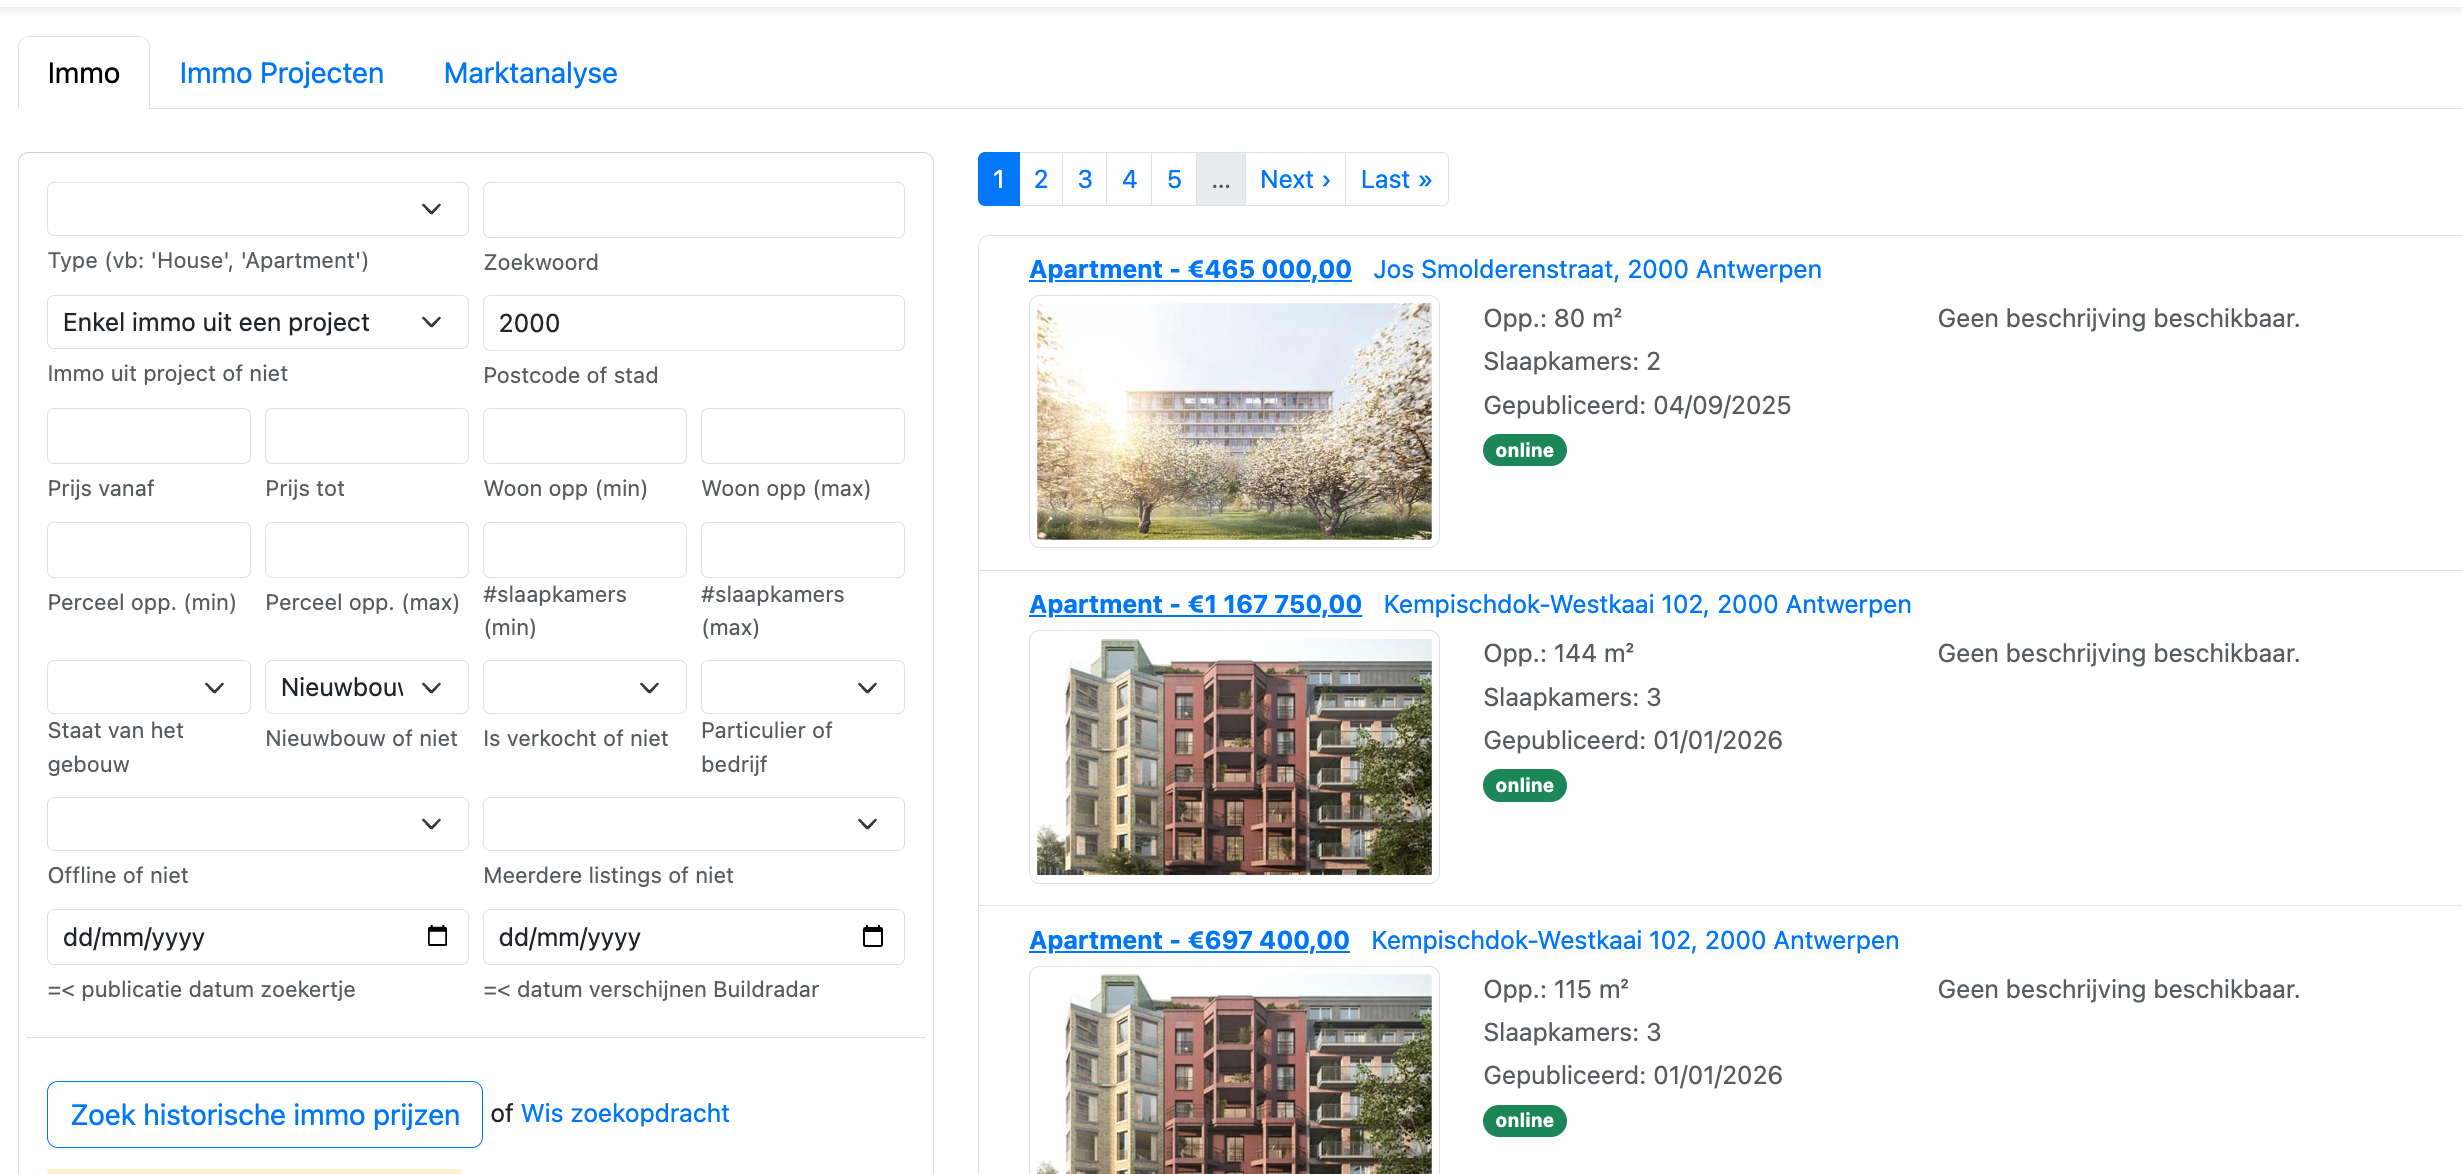Click Zoek historische immo prijzen button
Image resolution: width=2462 pixels, height=1174 pixels.
tap(265, 1114)
